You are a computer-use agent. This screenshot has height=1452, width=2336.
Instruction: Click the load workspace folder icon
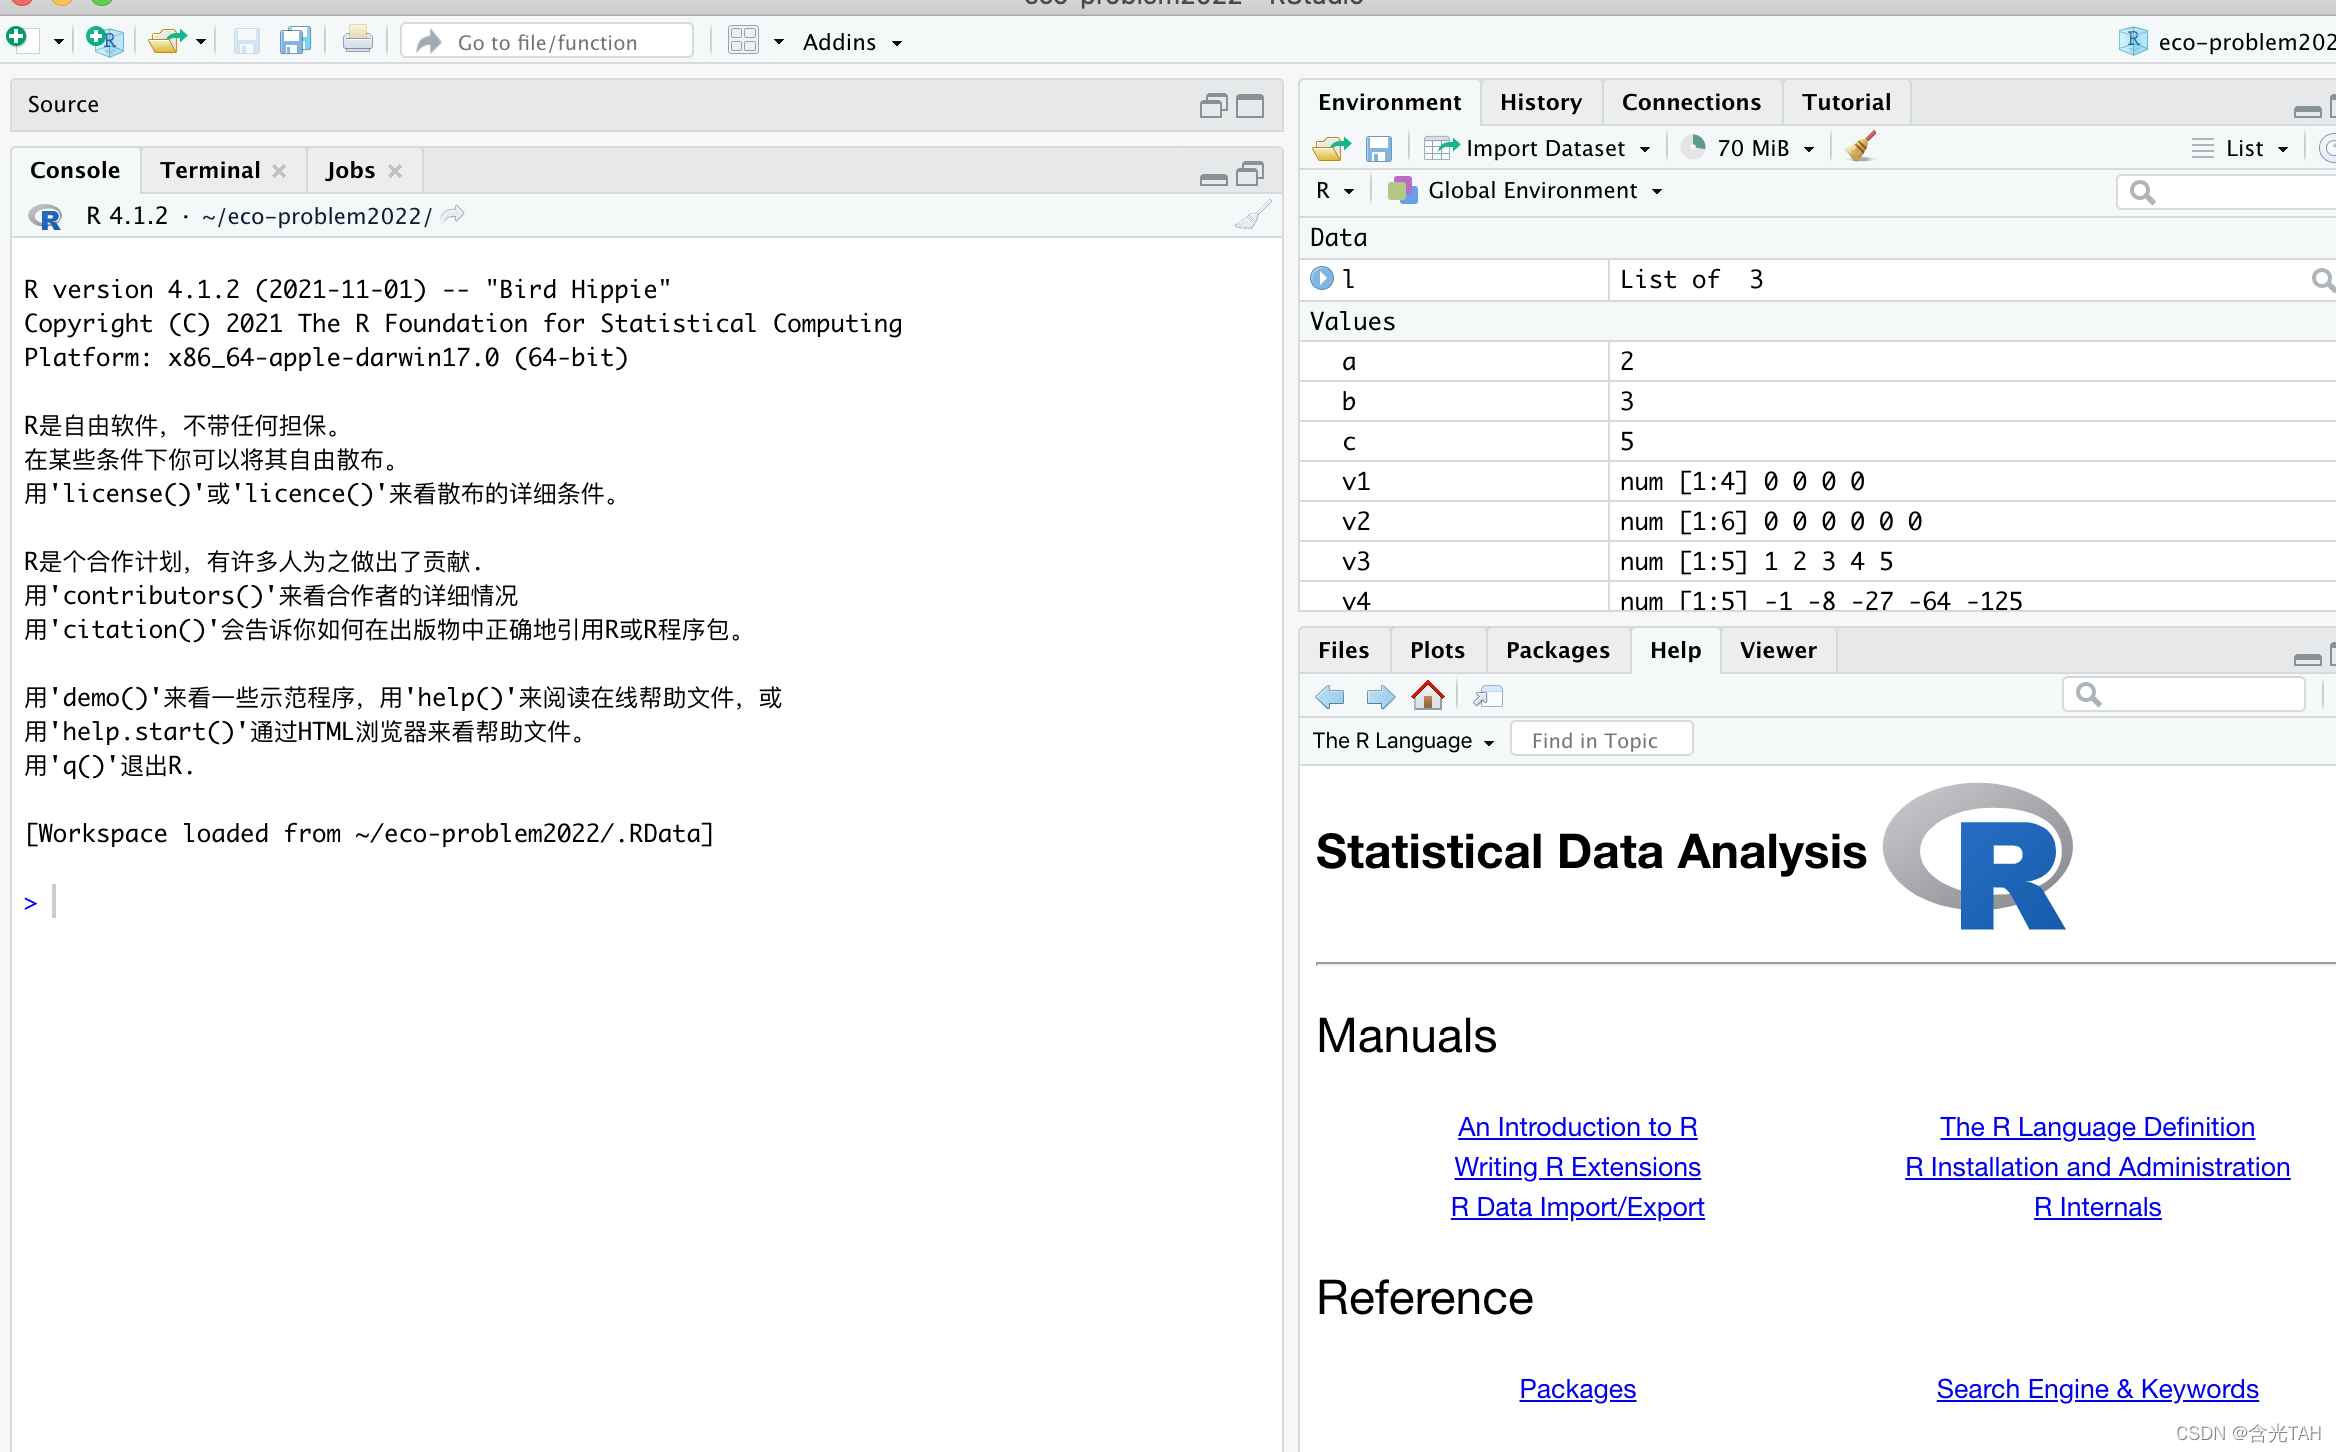tap(1331, 148)
